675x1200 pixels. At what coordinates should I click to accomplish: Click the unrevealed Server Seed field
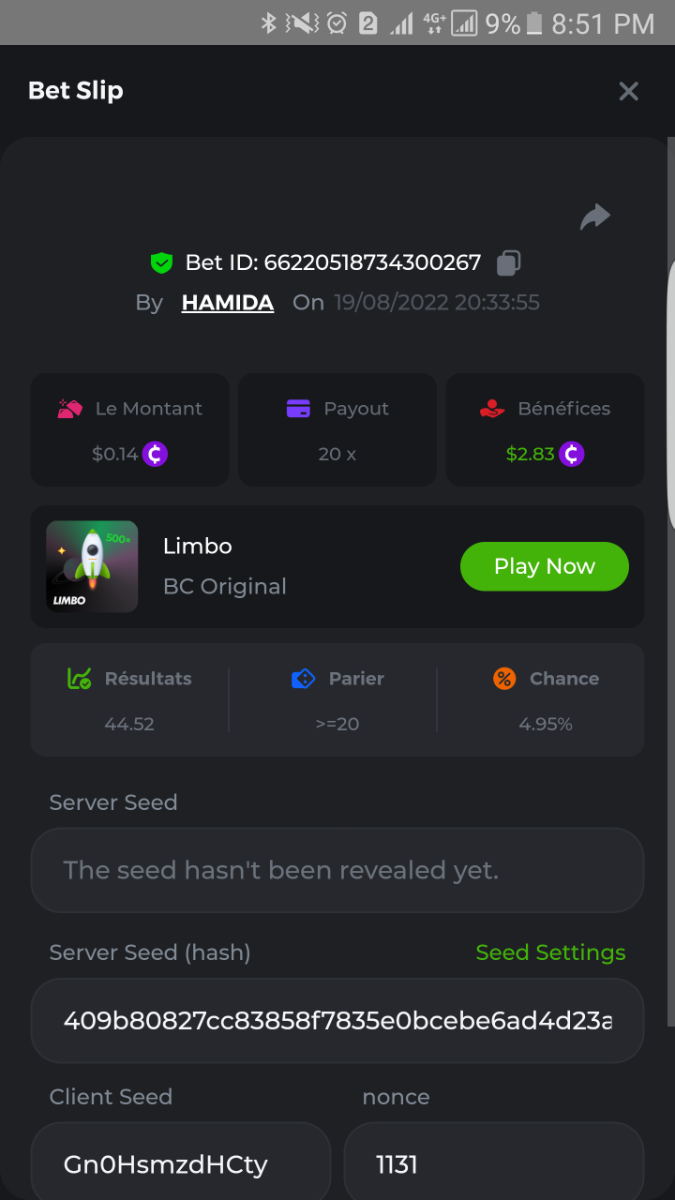(337, 870)
